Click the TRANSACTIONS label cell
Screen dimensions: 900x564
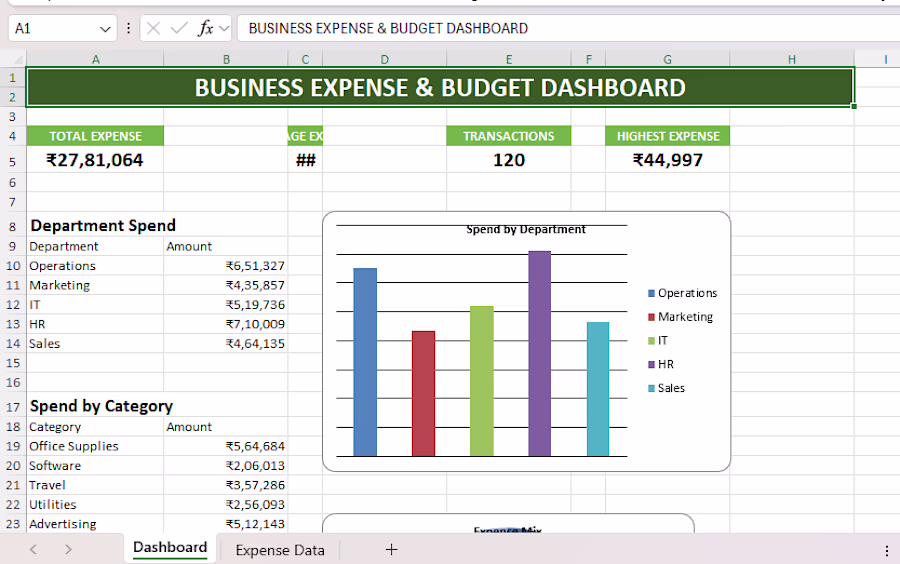pos(509,136)
